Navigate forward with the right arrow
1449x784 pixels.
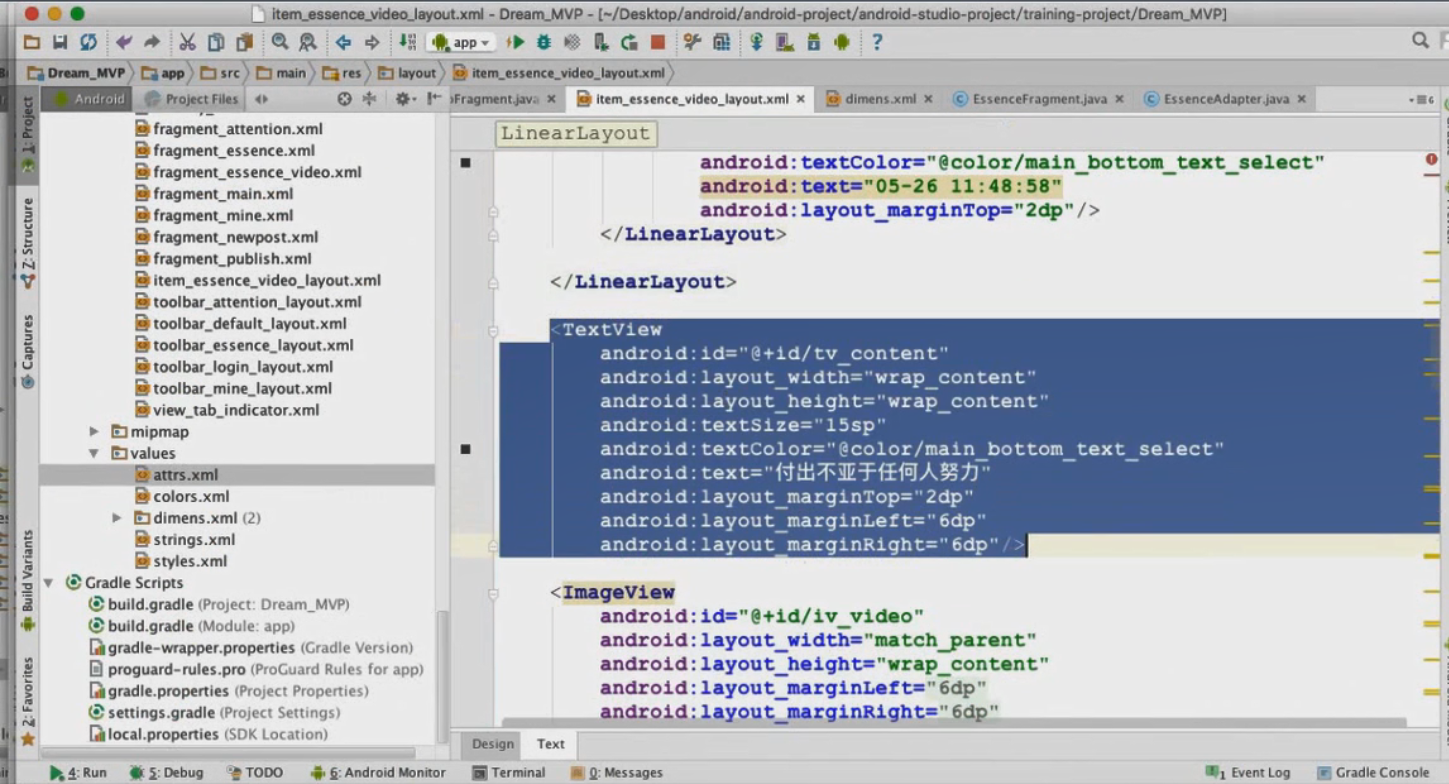point(372,42)
